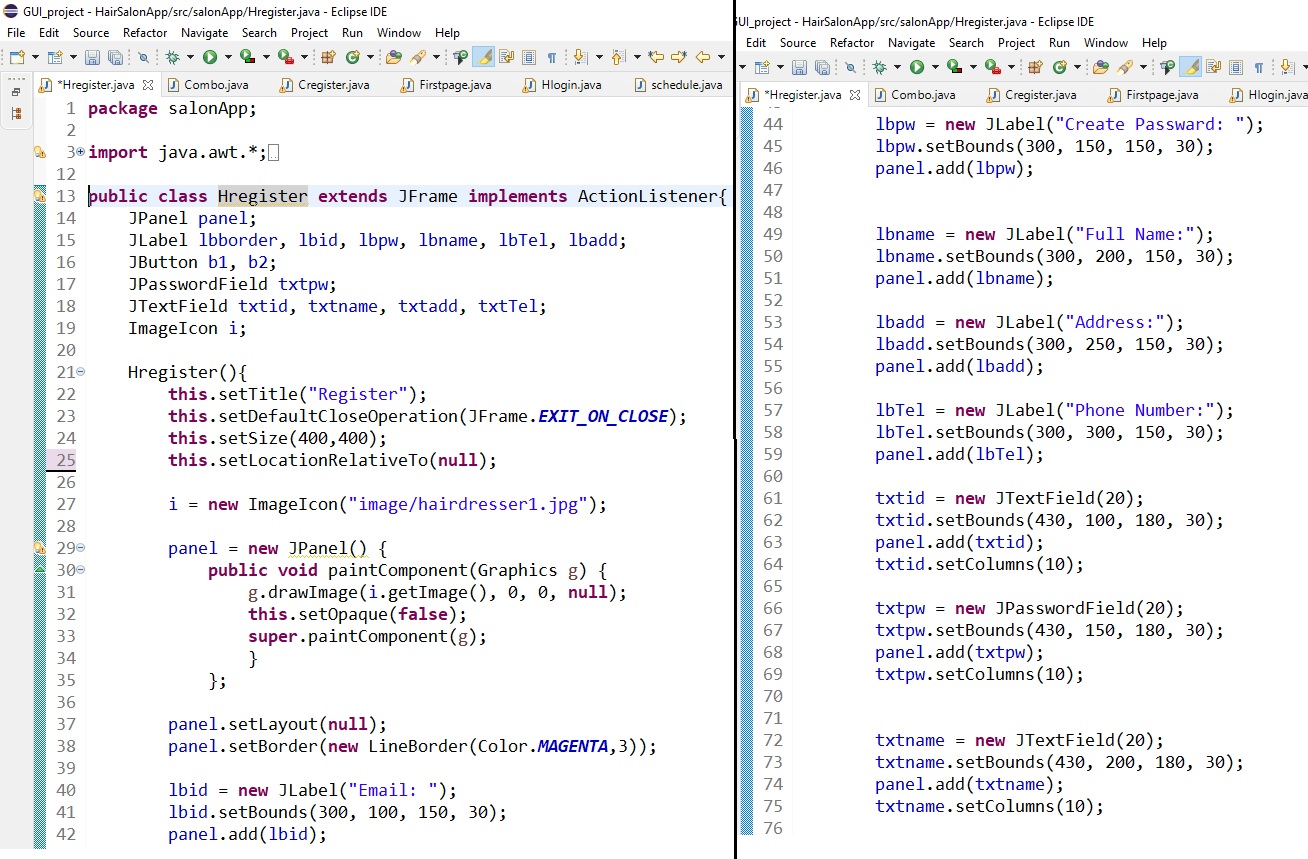The height and width of the screenshot is (859, 1308).
Task: Click Last Edit Location icon in left window
Action: coord(656,57)
